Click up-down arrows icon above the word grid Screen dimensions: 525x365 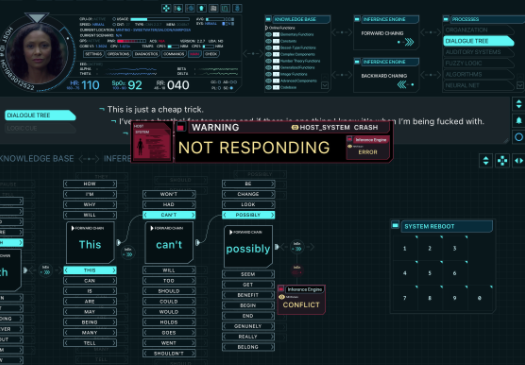(x=486, y=161)
